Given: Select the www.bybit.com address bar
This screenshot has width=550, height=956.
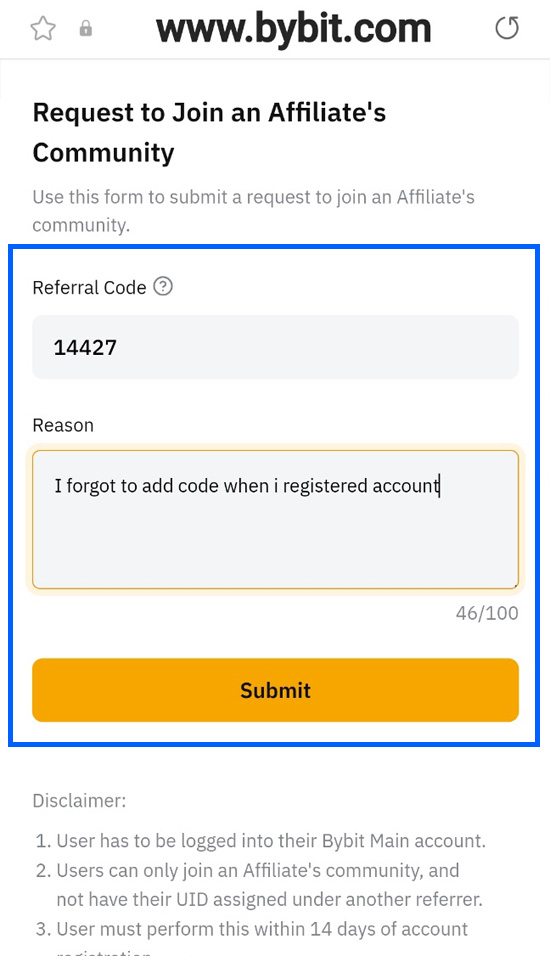Looking at the screenshot, I should click(x=294, y=29).
